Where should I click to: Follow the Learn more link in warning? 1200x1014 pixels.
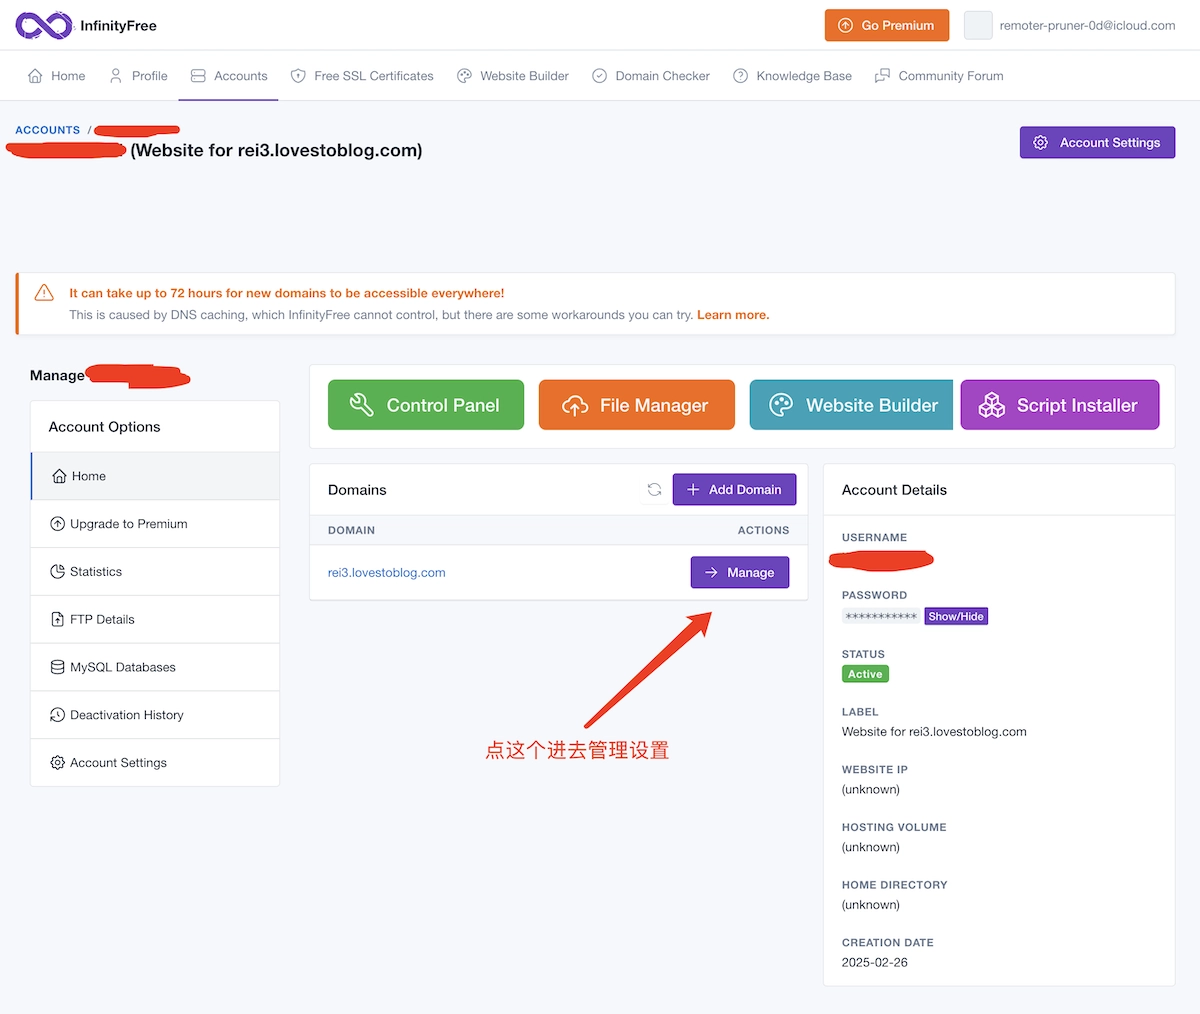[x=732, y=315]
